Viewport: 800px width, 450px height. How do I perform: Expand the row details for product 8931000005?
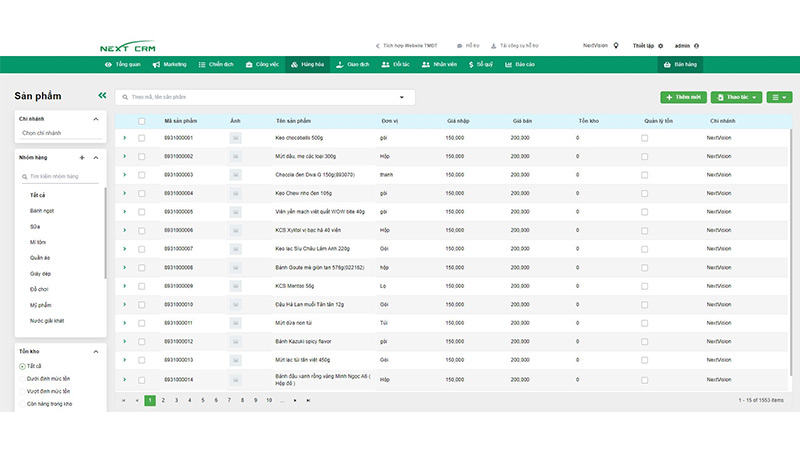click(x=125, y=211)
